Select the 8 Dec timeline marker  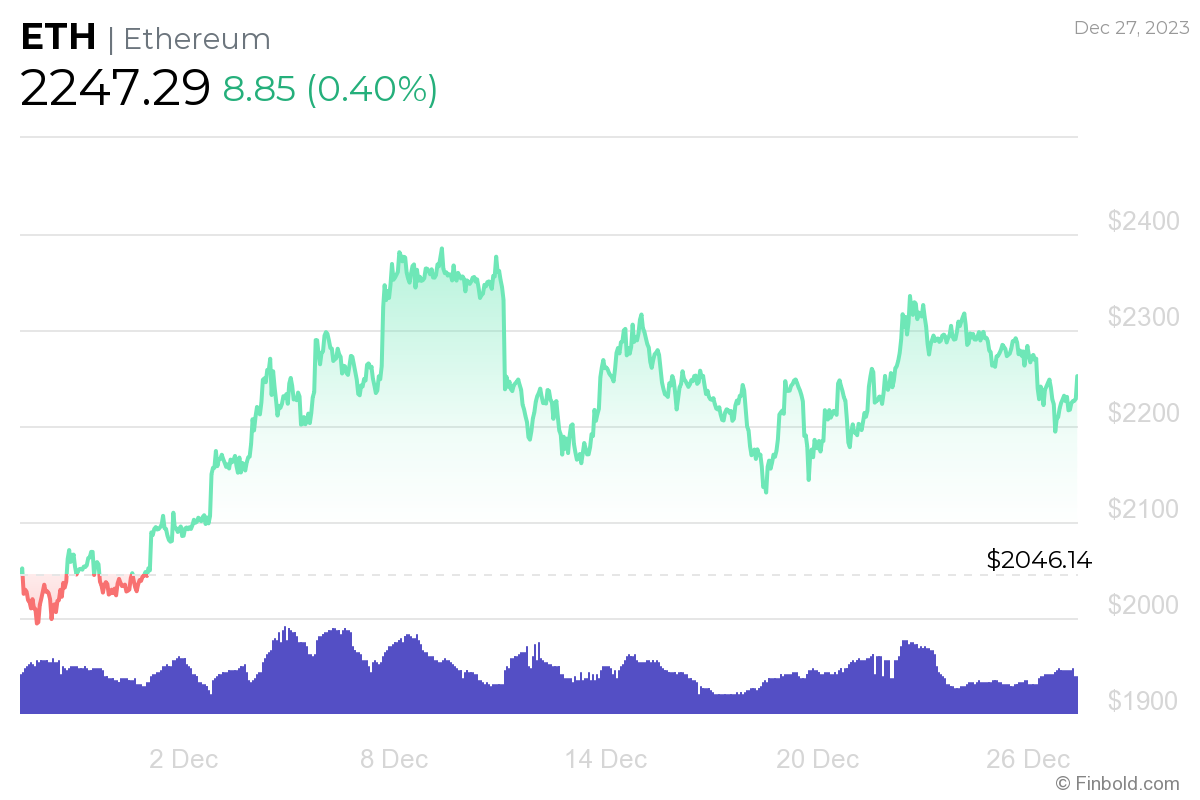click(394, 759)
